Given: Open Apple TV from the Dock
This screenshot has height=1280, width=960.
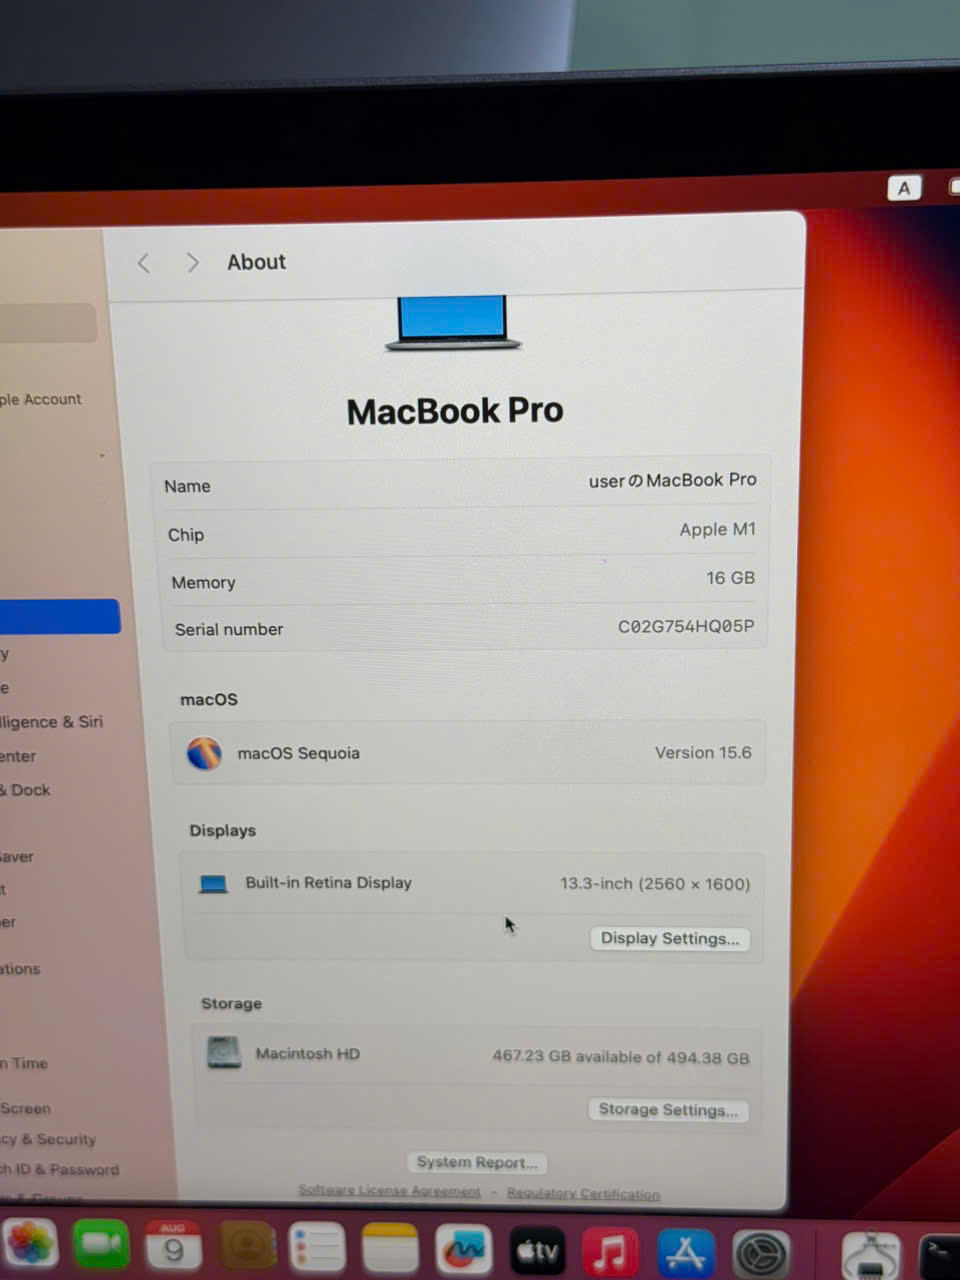Looking at the screenshot, I should [x=538, y=1250].
